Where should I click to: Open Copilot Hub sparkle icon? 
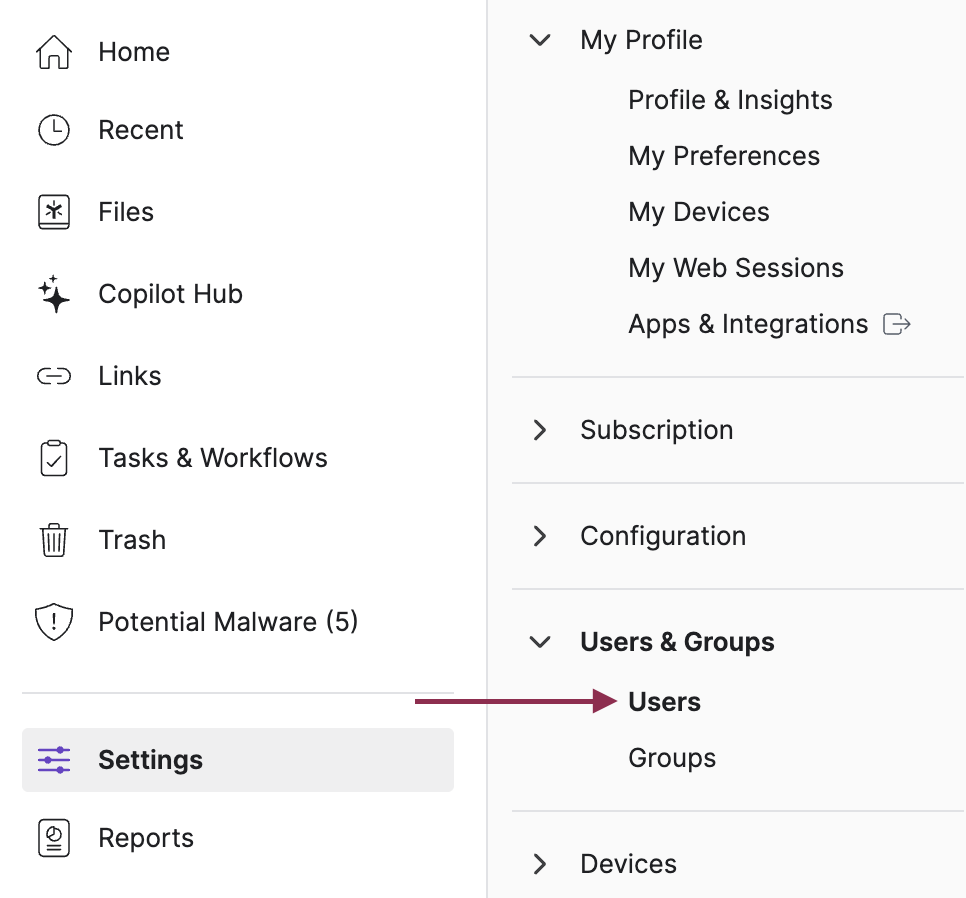pyautogui.click(x=54, y=294)
